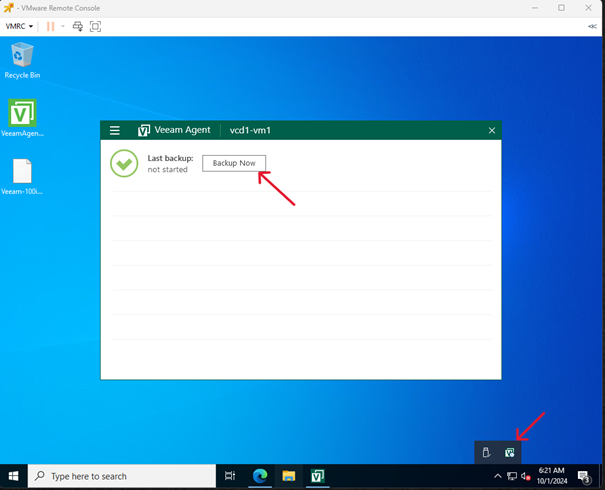This screenshot has height=490, width=605.
Task: Pause the virtual machine
Action: (50, 26)
